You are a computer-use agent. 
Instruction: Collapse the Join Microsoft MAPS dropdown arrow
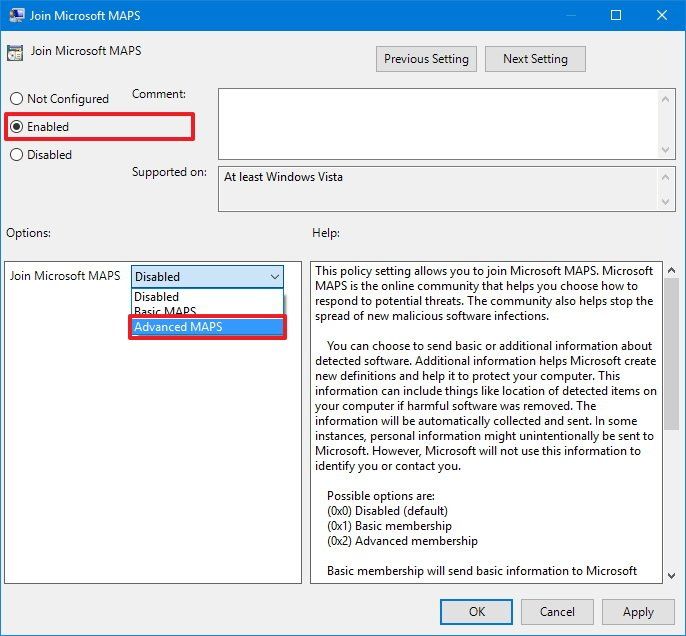click(274, 277)
